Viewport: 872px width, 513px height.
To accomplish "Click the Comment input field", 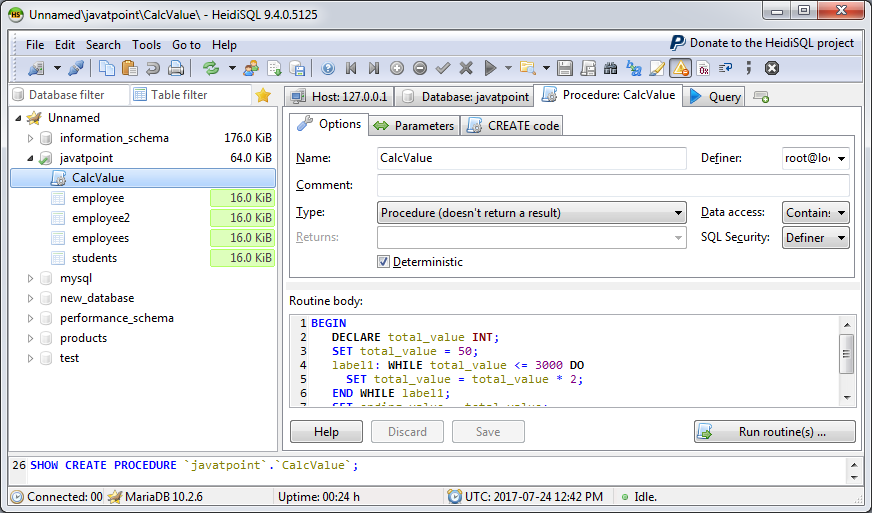I will point(613,185).
